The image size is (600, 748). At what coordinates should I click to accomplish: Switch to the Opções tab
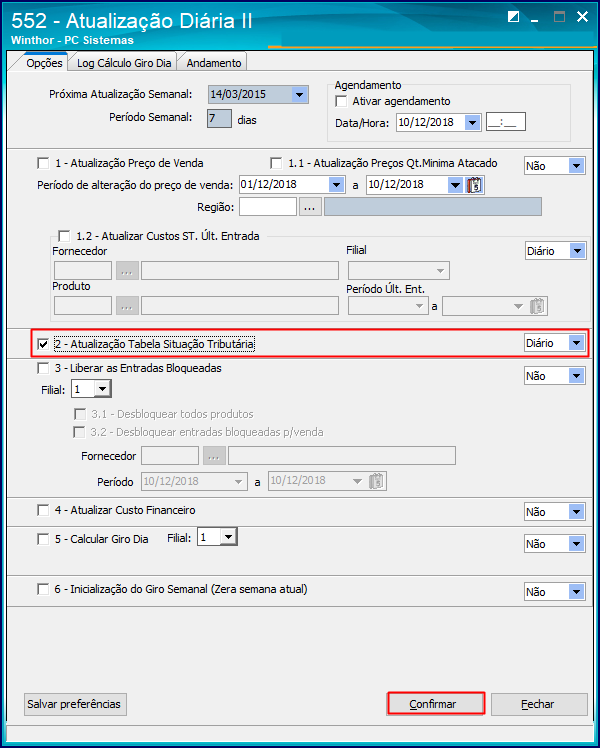pyautogui.click(x=44, y=63)
